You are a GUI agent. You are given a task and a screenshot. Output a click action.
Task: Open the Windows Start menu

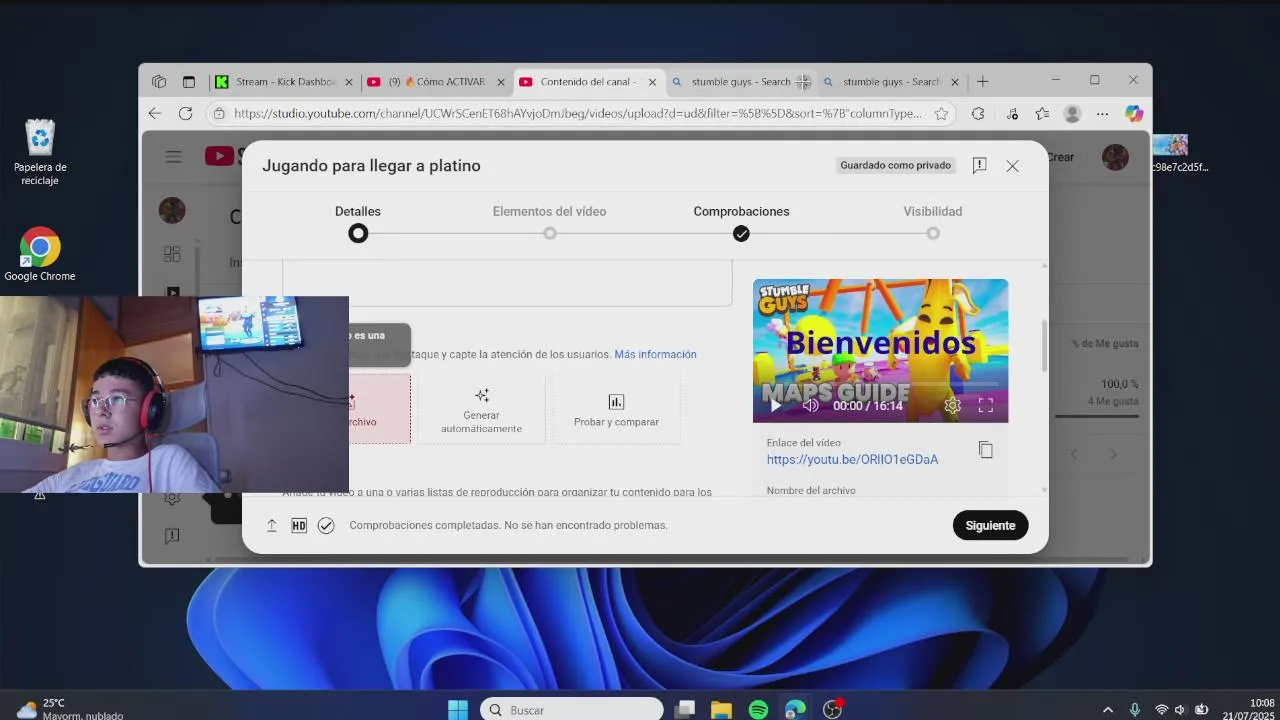[x=458, y=710]
